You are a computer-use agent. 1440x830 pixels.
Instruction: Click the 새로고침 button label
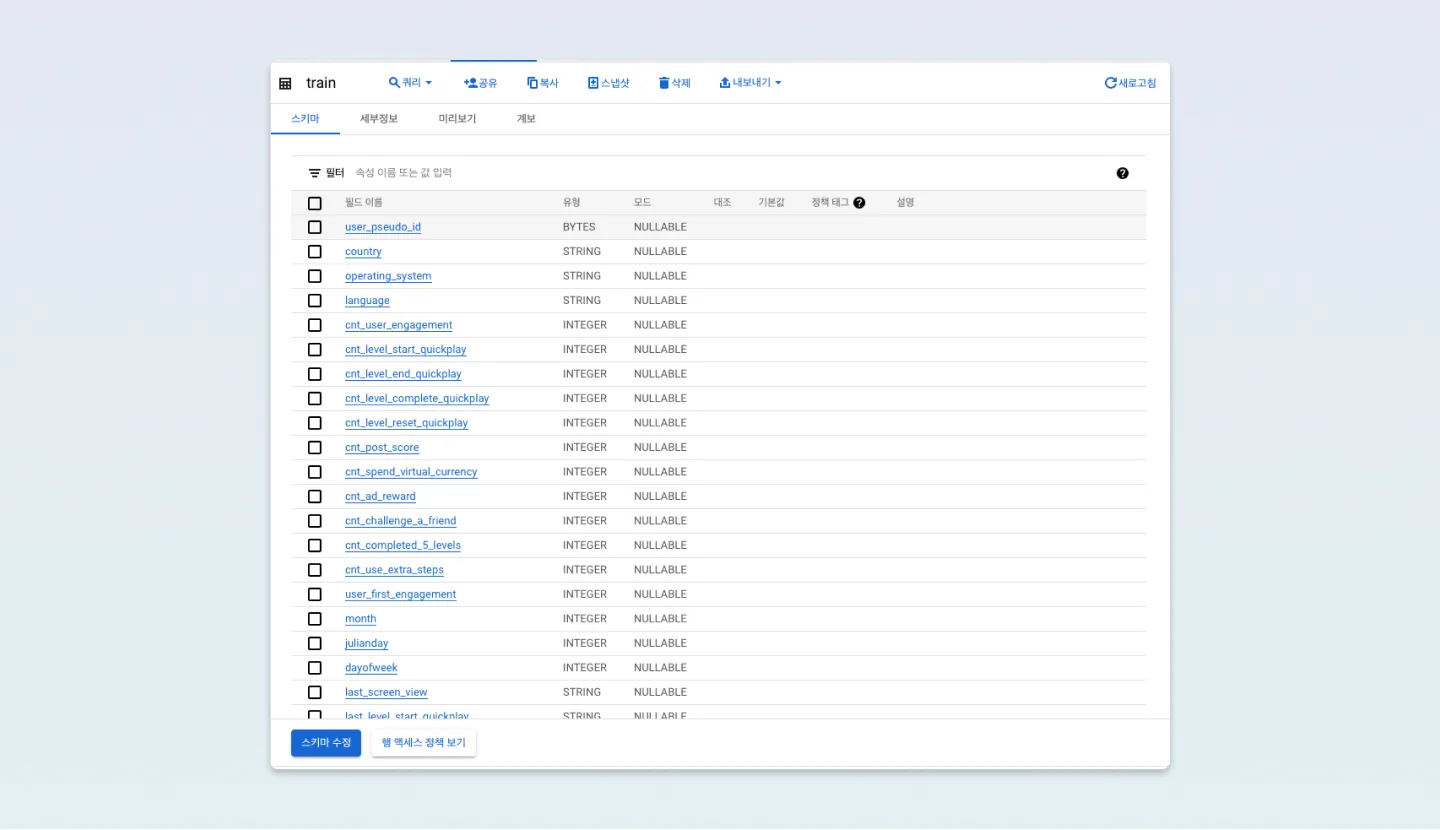point(1137,83)
